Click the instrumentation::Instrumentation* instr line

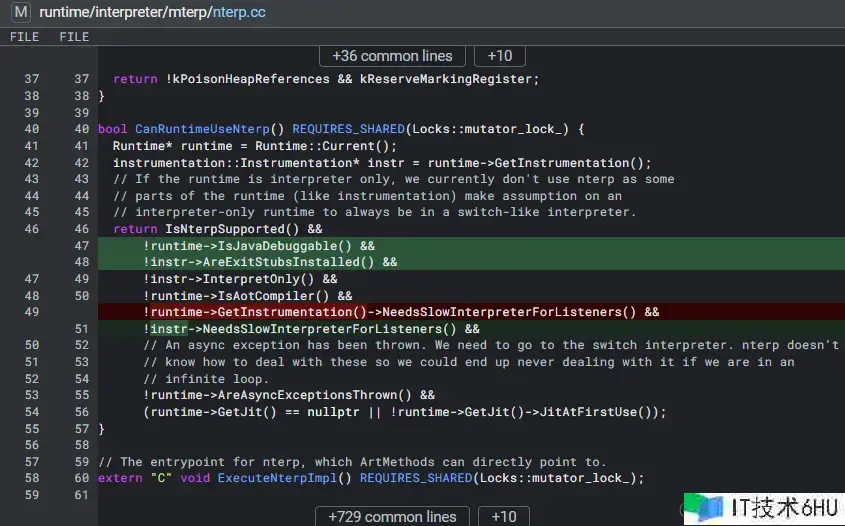(382, 163)
